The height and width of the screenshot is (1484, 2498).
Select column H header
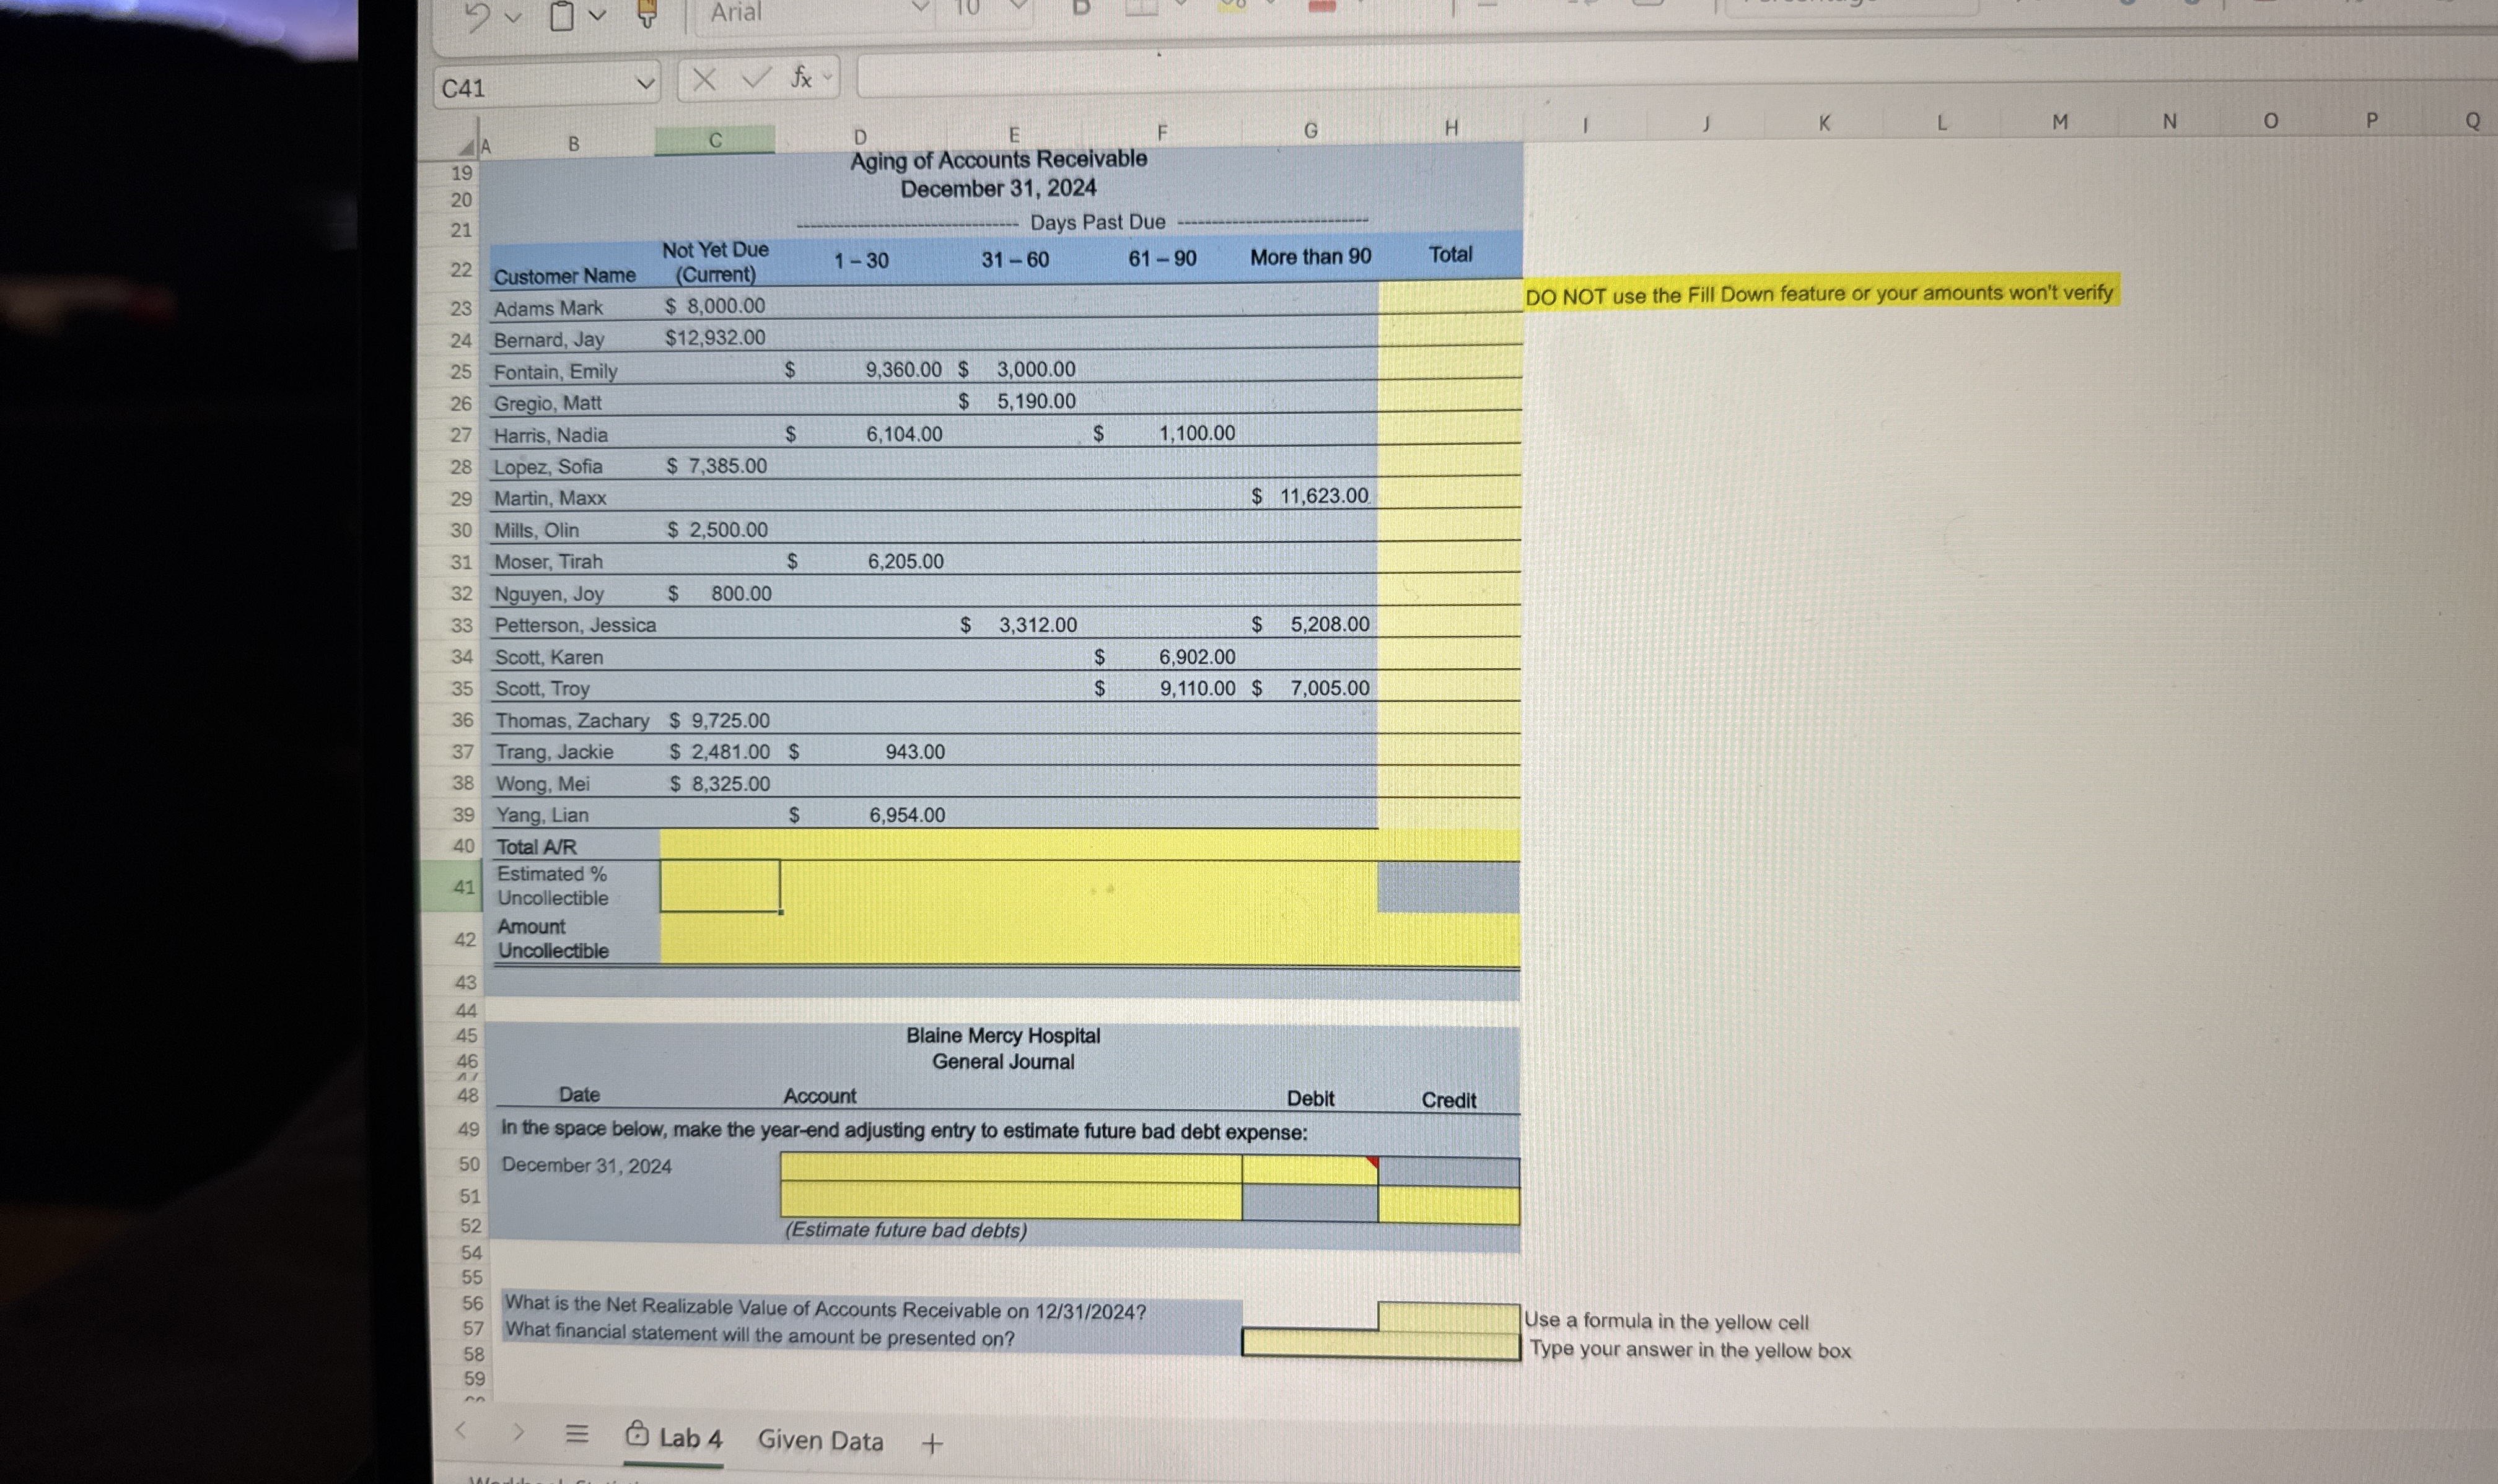click(x=1451, y=128)
